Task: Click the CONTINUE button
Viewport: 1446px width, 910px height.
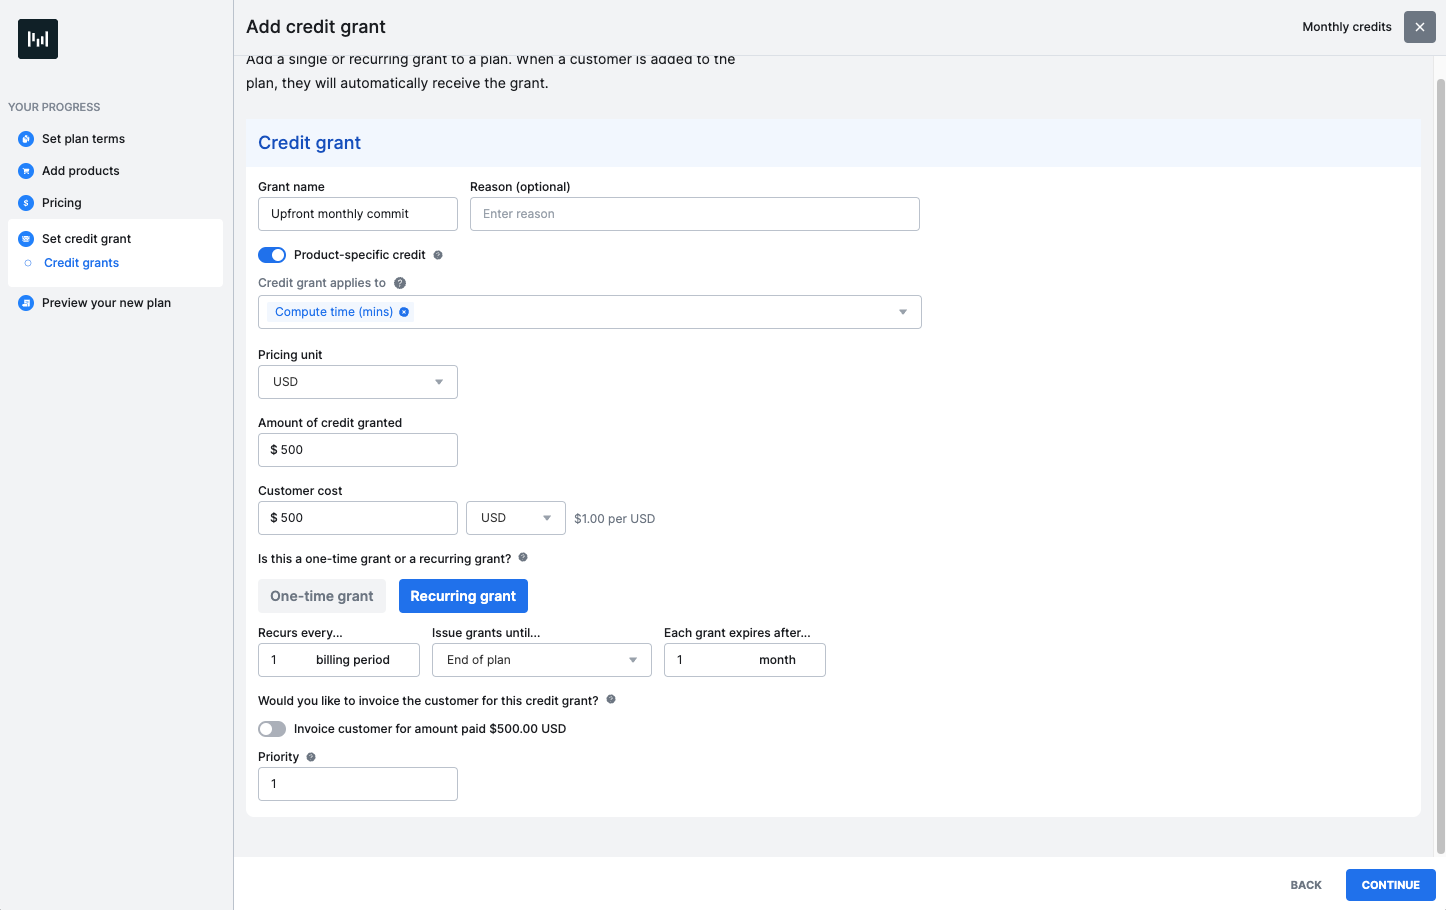Action: click(1391, 885)
